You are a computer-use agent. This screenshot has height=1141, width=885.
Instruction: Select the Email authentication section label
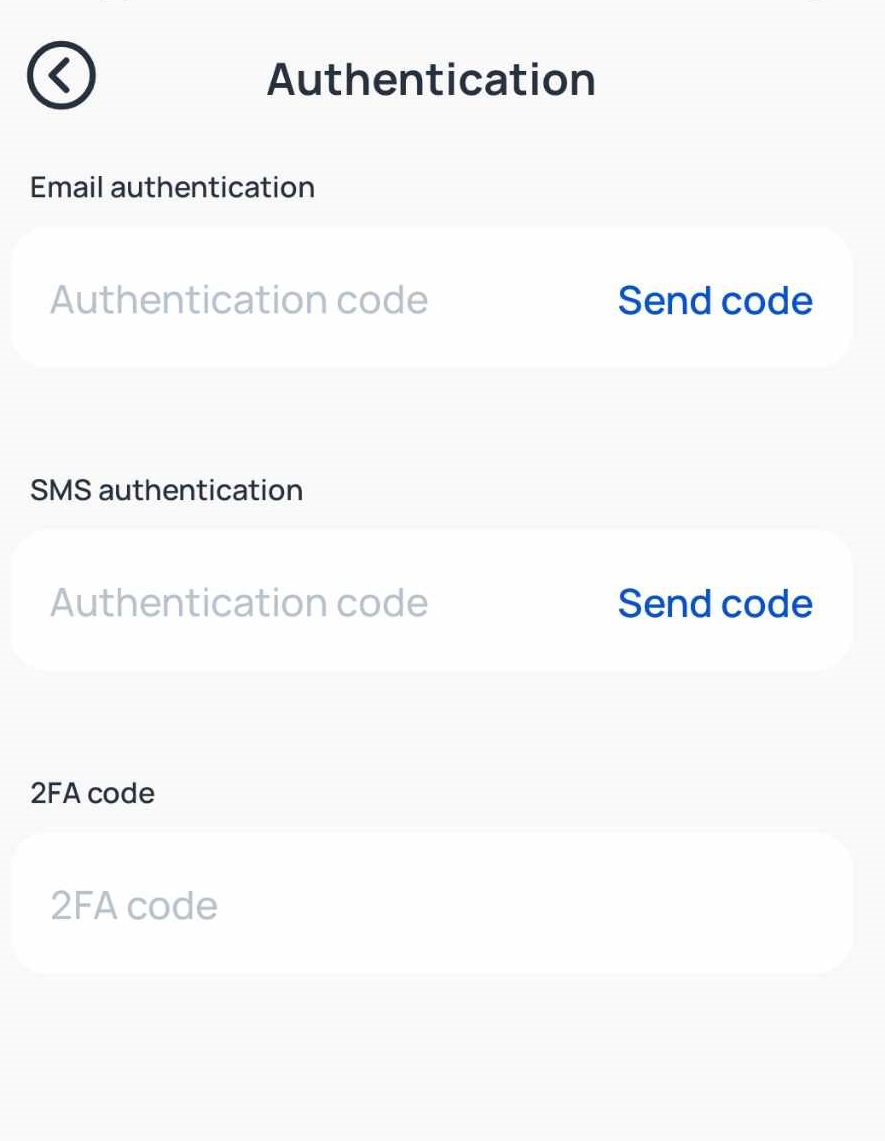172,187
